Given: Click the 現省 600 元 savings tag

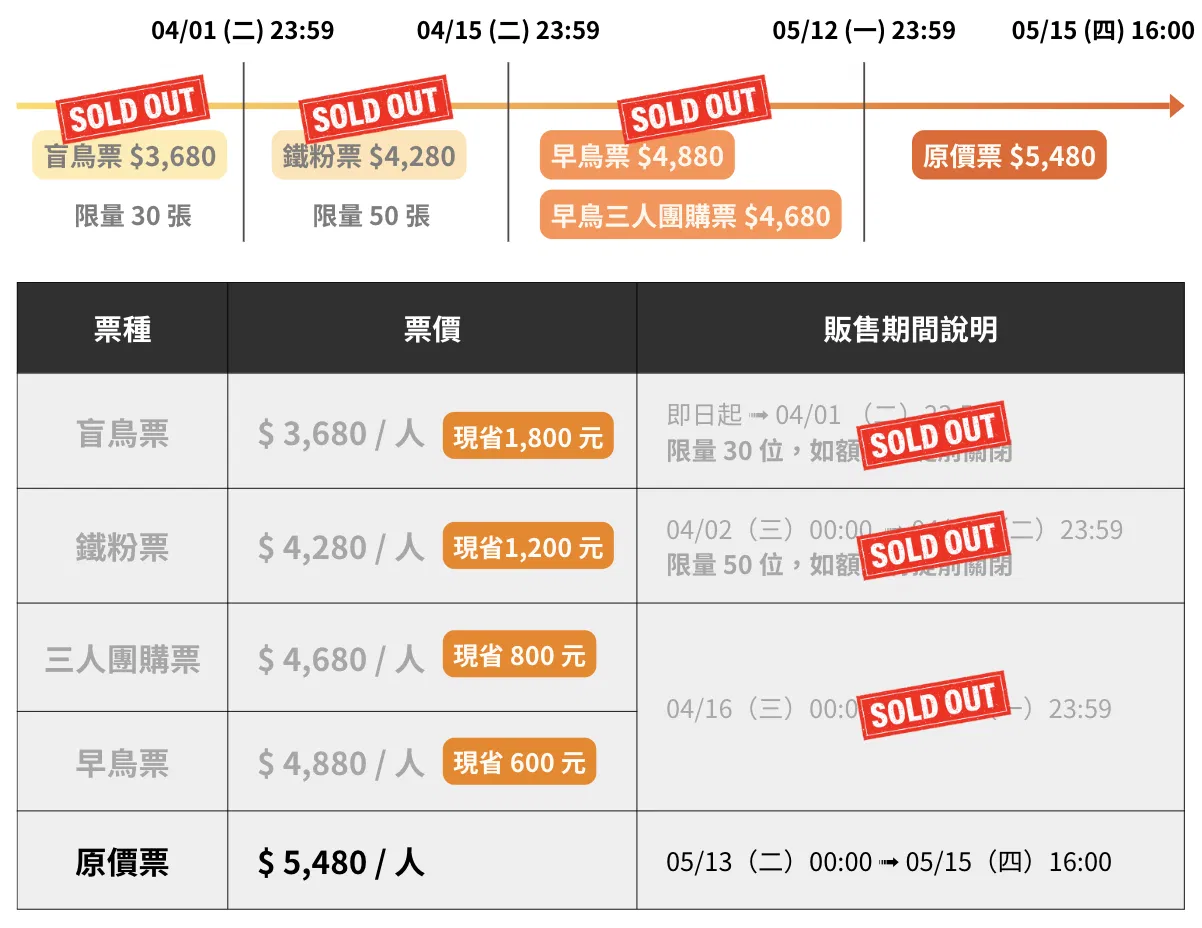Looking at the screenshot, I should tap(519, 762).
